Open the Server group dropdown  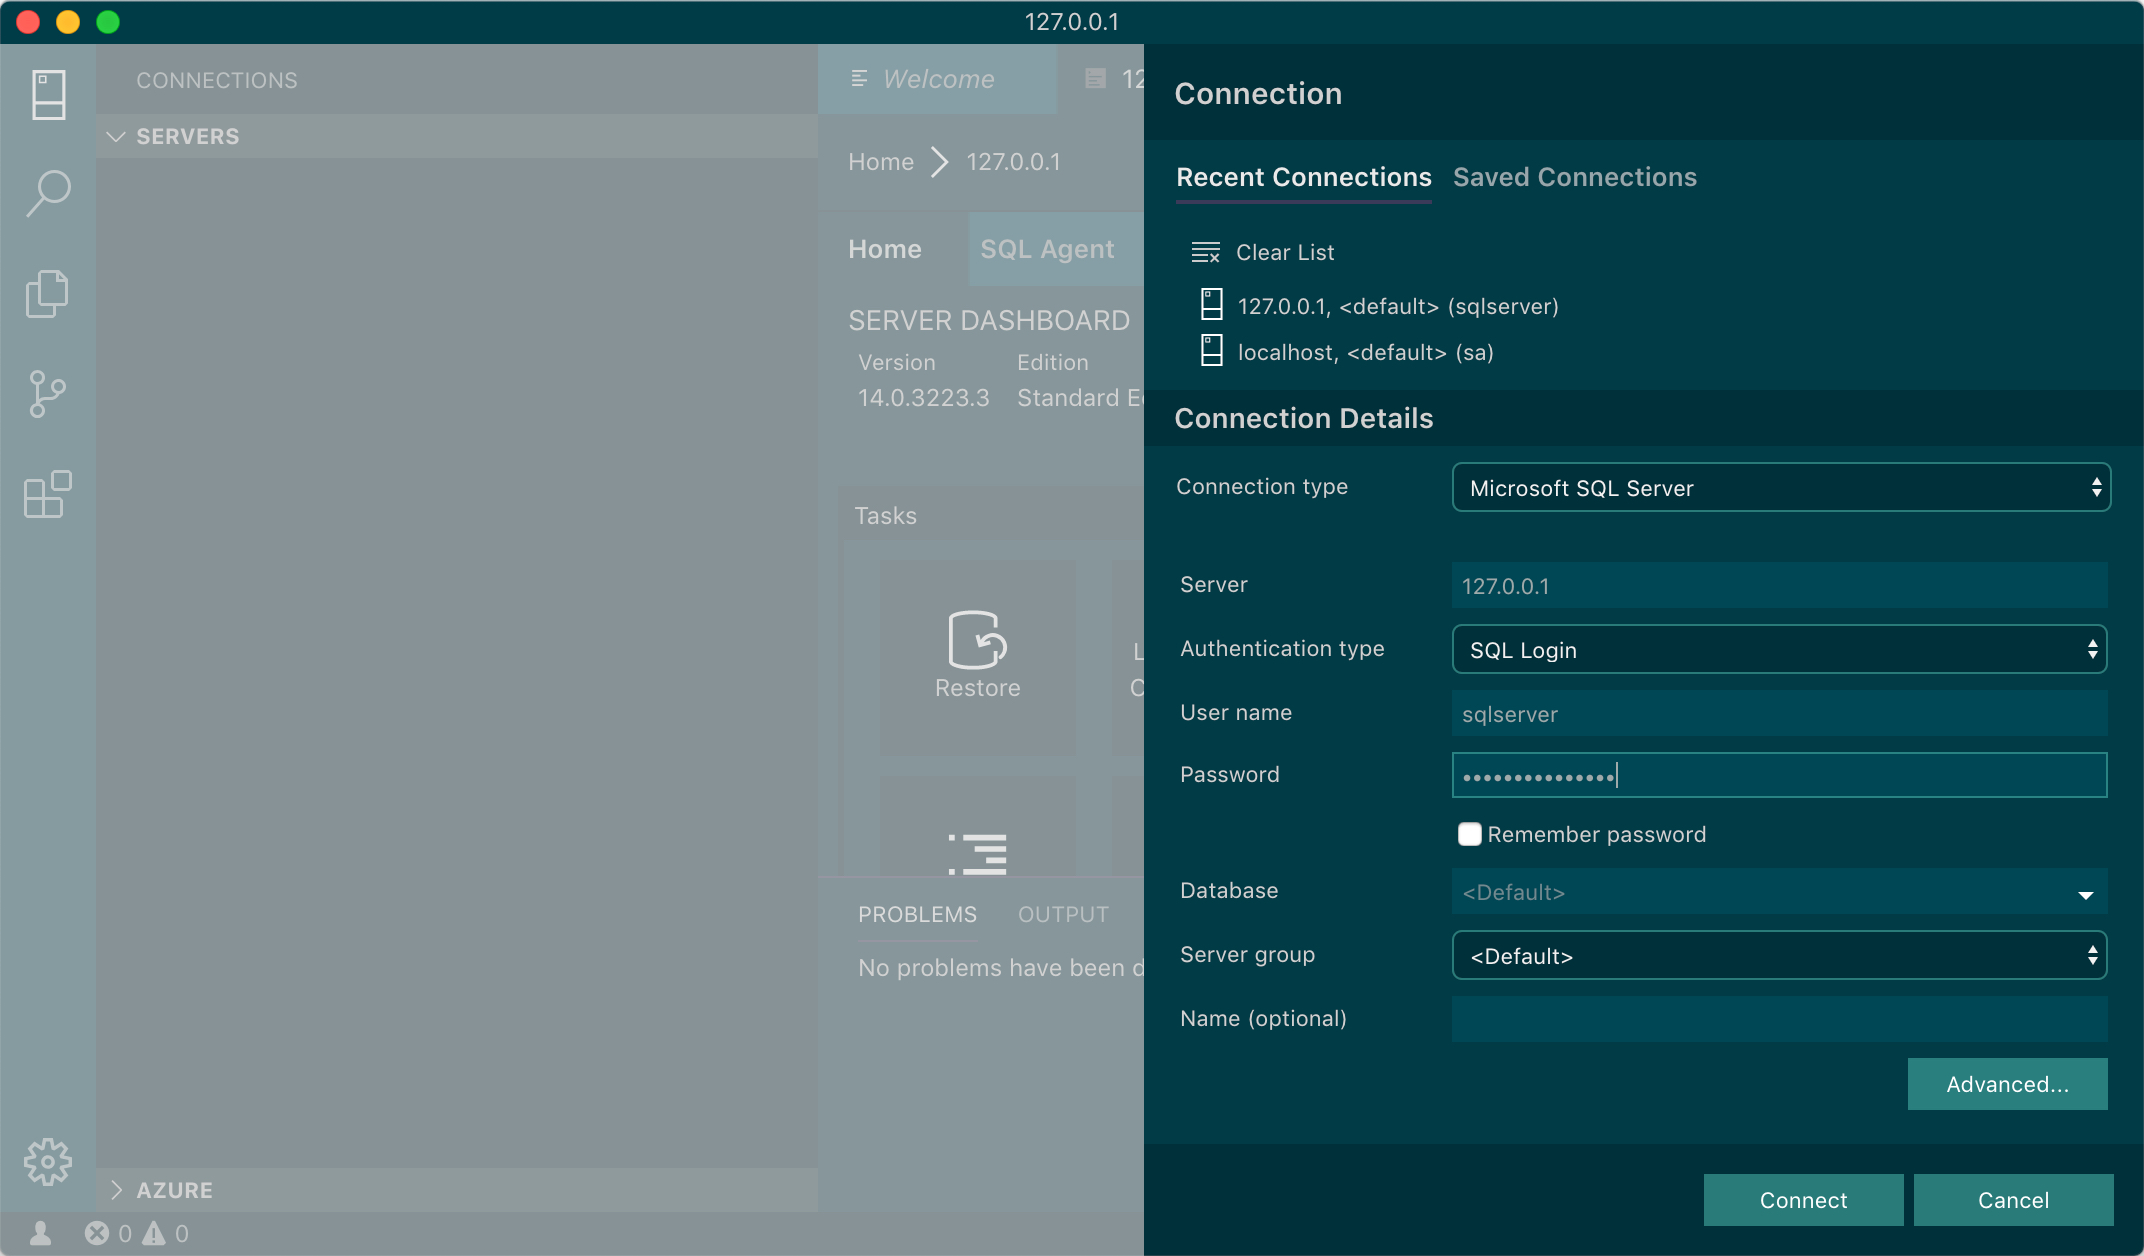[1780, 956]
